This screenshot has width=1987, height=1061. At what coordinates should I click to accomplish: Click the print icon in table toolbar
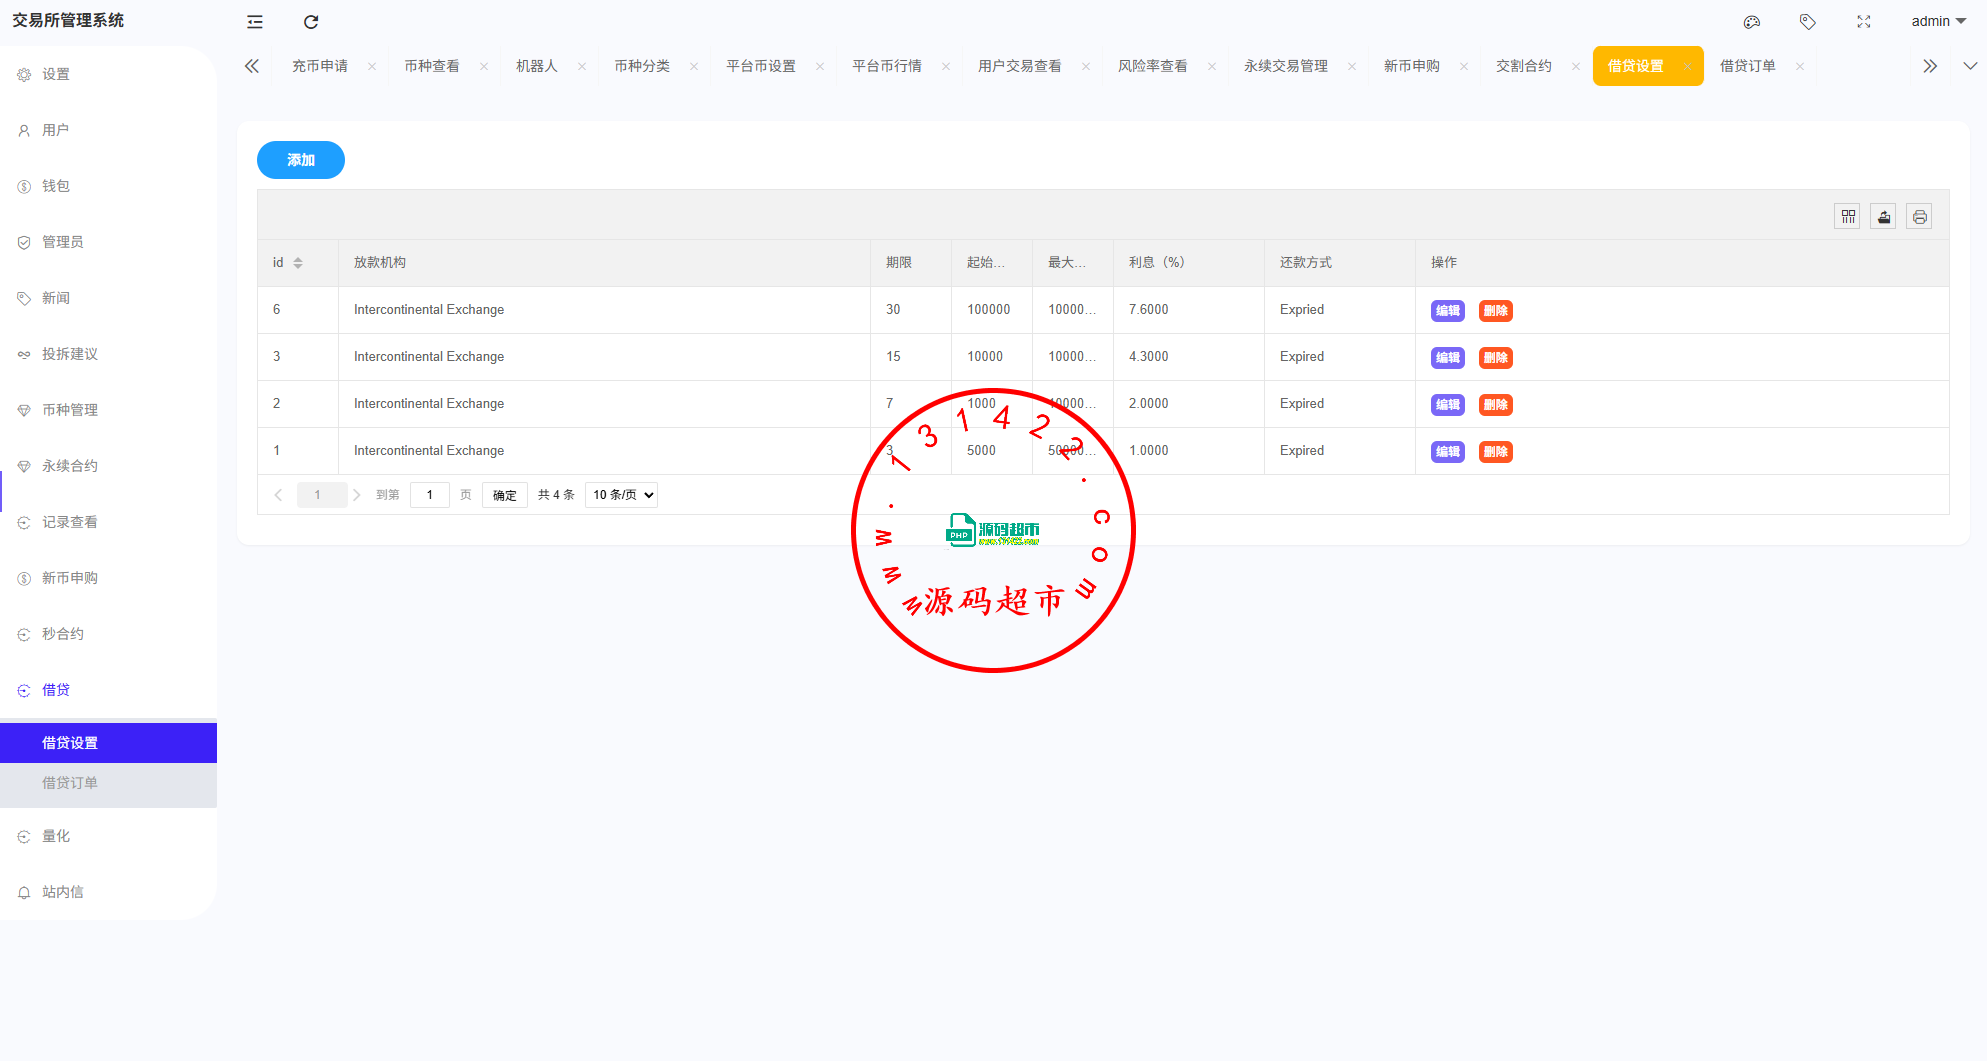coord(1919,217)
